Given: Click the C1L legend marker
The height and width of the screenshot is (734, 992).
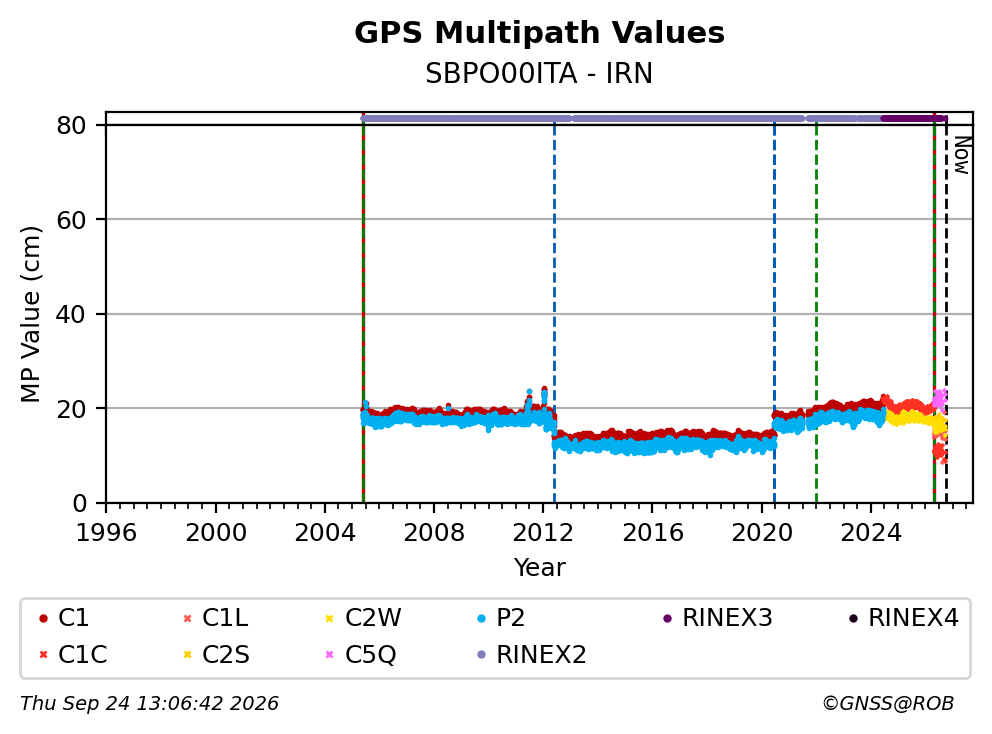Looking at the screenshot, I should coord(187,618).
